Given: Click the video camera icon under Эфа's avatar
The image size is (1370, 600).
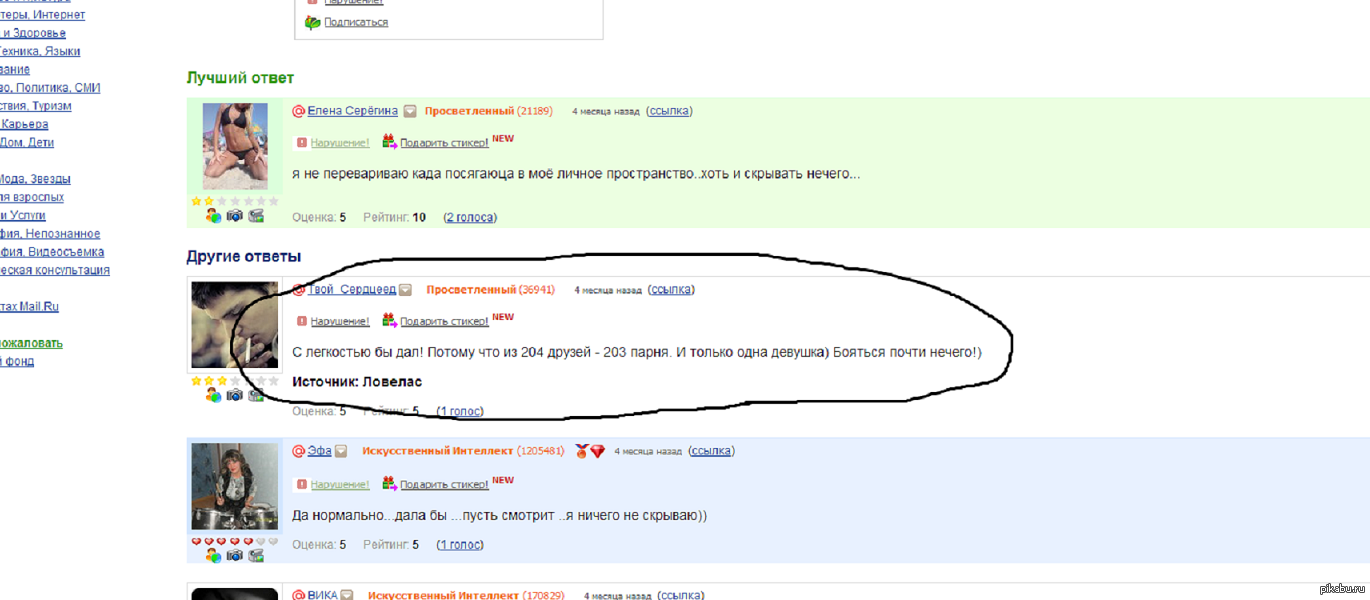Looking at the screenshot, I should (x=256, y=555).
